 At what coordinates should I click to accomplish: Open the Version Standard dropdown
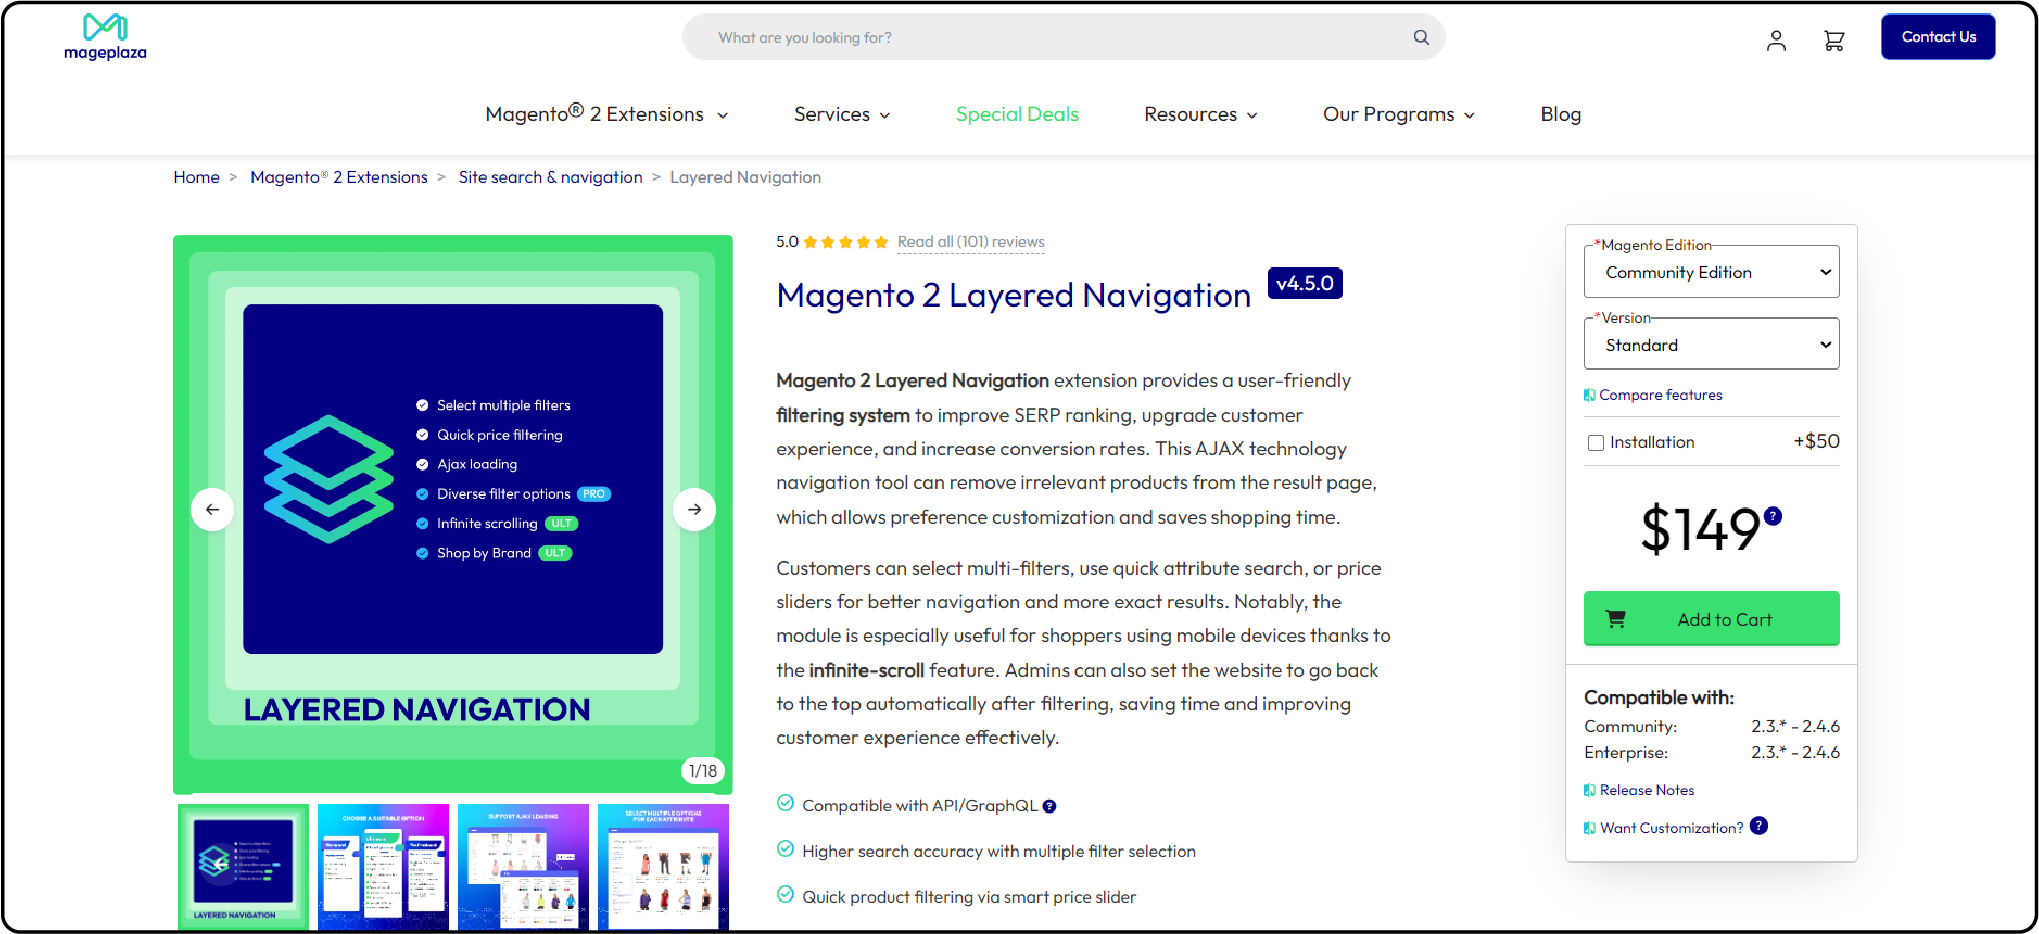[x=1711, y=344]
